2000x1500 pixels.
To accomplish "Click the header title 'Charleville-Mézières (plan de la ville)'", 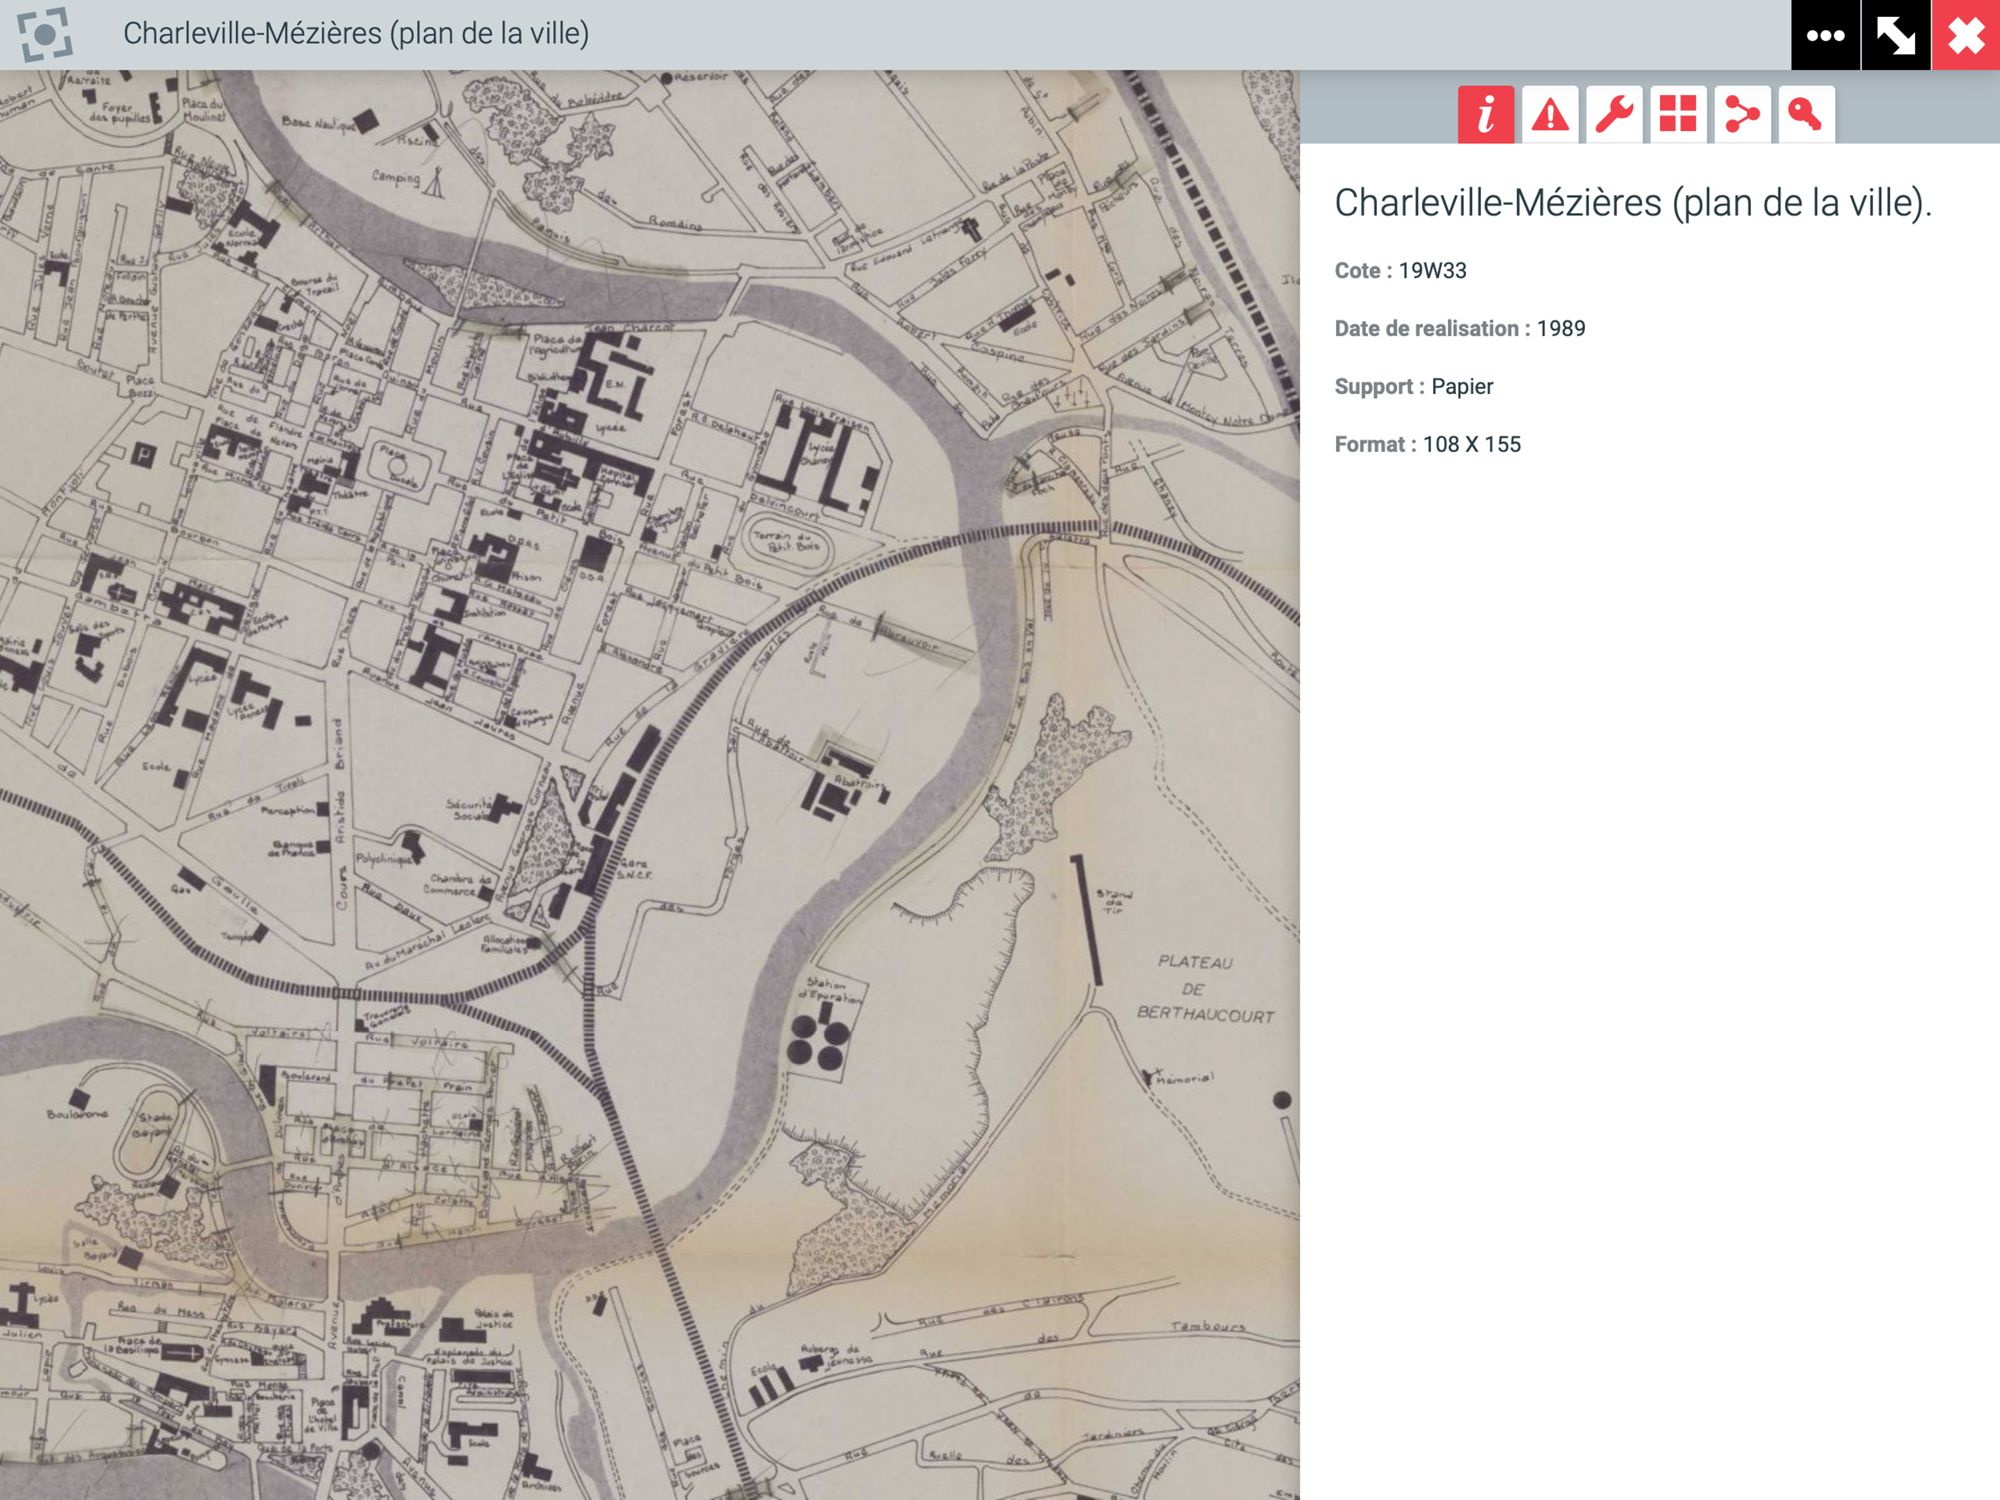I will [356, 34].
